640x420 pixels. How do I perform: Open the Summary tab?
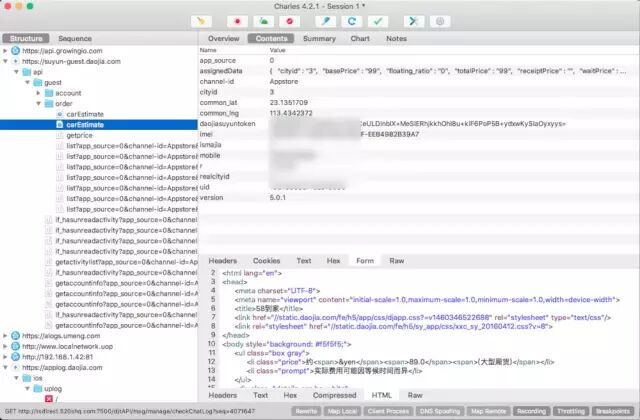[319, 38]
